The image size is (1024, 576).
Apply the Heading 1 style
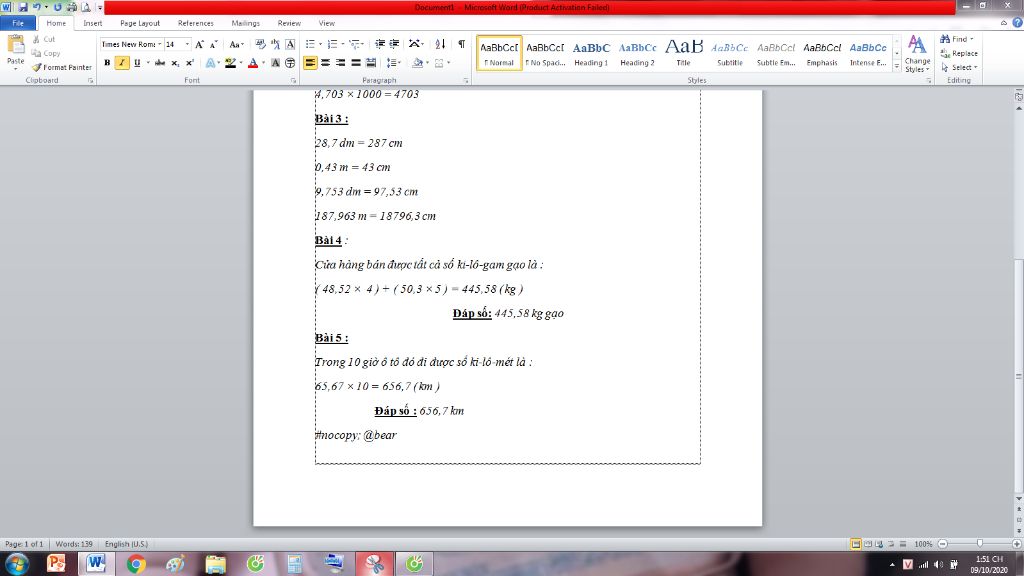[x=591, y=53]
